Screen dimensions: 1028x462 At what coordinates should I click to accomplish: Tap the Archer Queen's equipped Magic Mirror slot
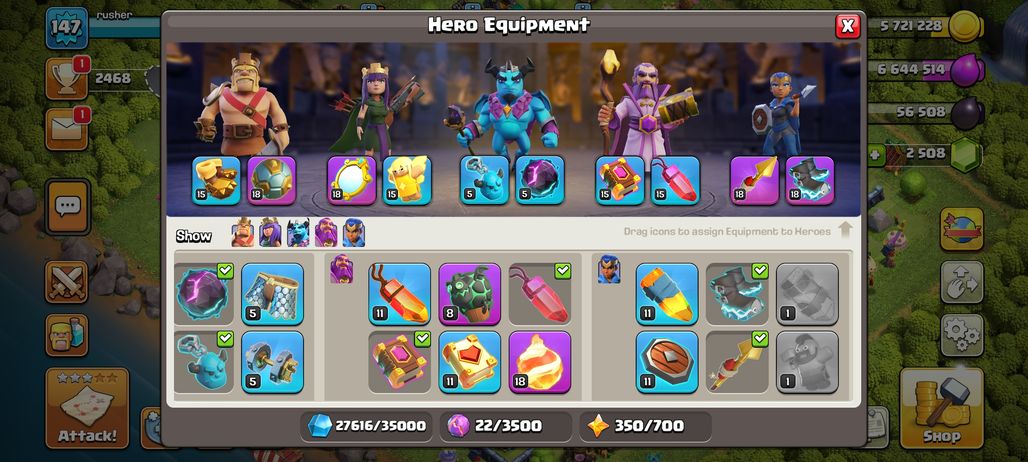(352, 180)
